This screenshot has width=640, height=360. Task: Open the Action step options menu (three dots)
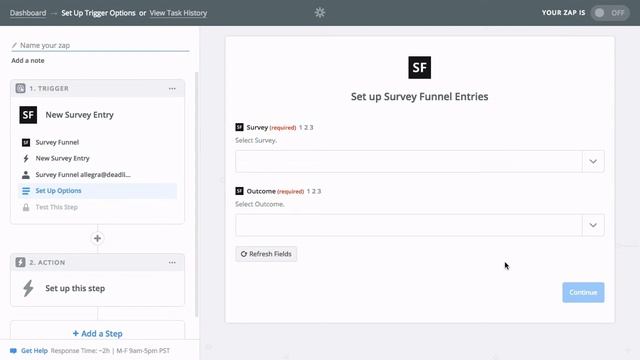tap(172, 262)
